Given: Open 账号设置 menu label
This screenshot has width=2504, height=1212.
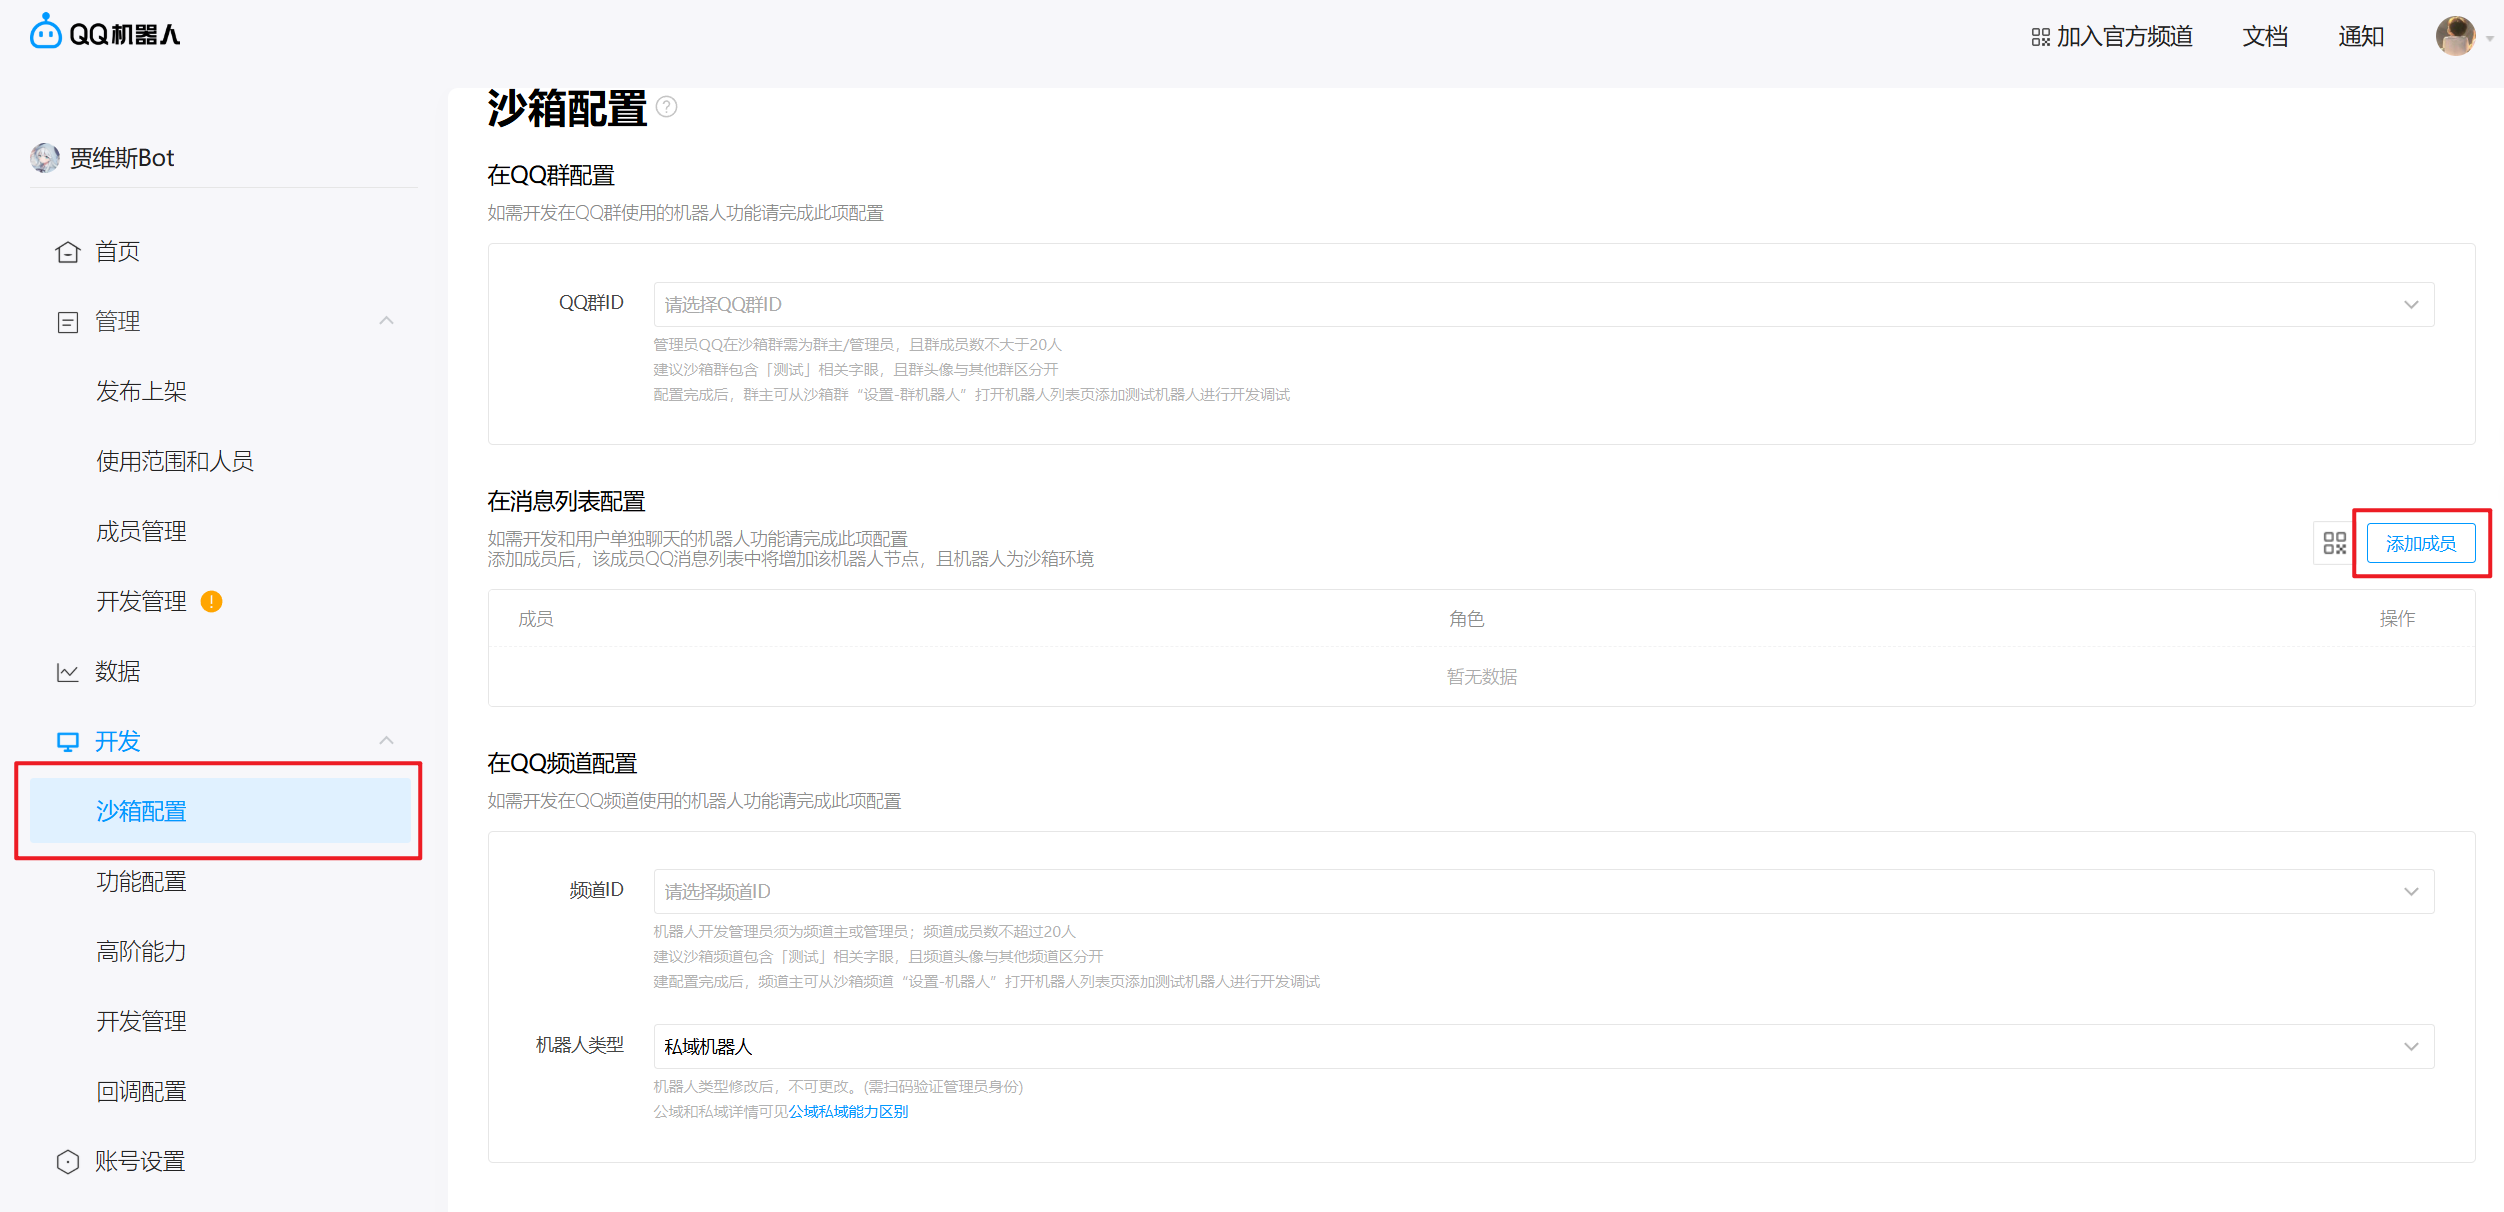Looking at the screenshot, I should [140, 1162].
